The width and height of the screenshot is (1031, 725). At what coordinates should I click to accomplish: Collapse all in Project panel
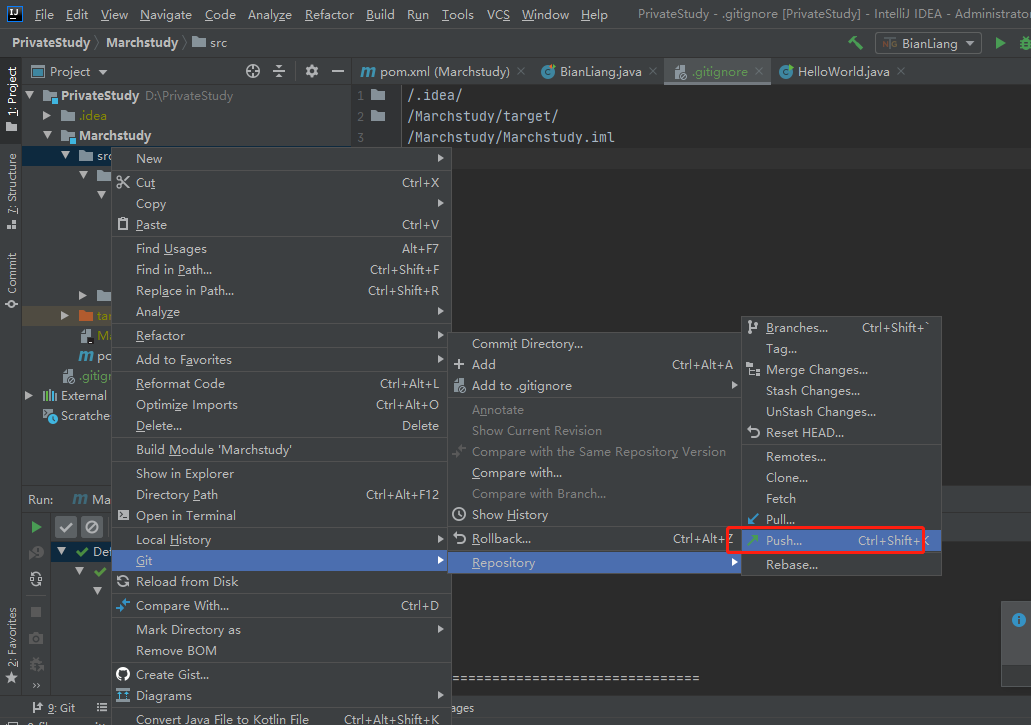279,71
